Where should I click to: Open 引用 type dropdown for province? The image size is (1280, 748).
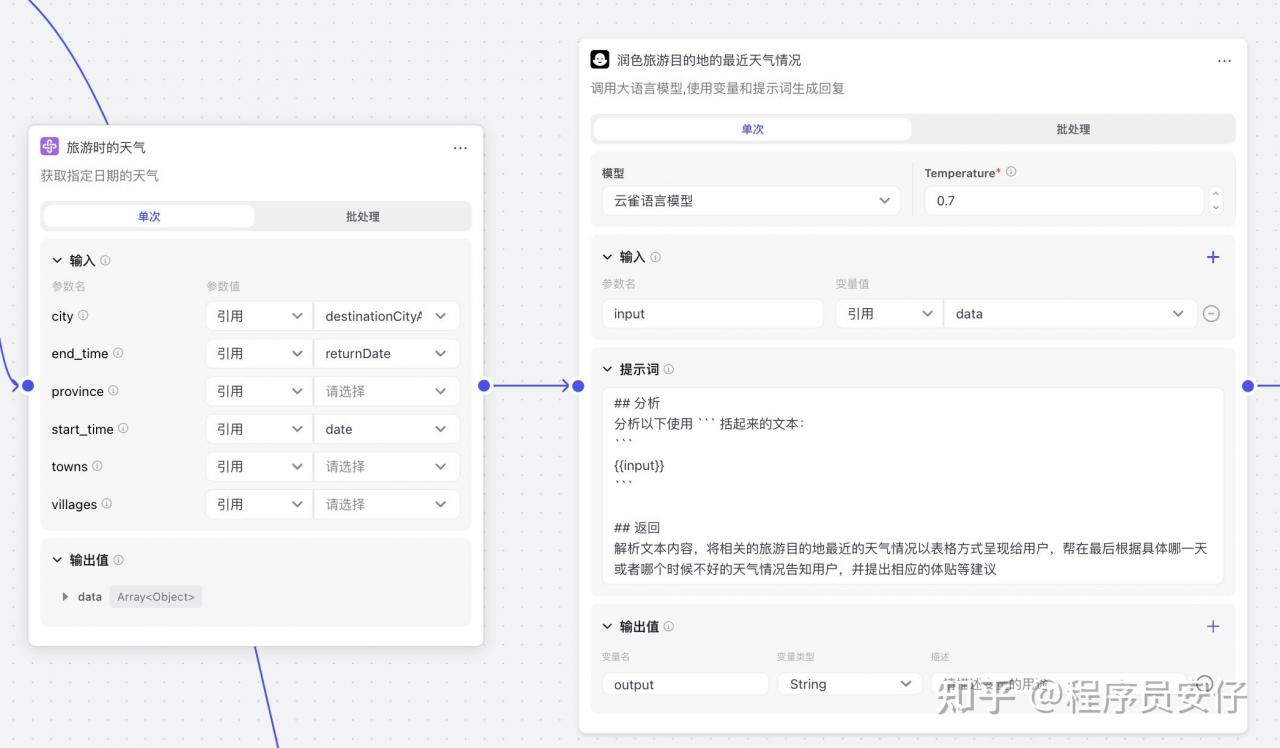259,391
